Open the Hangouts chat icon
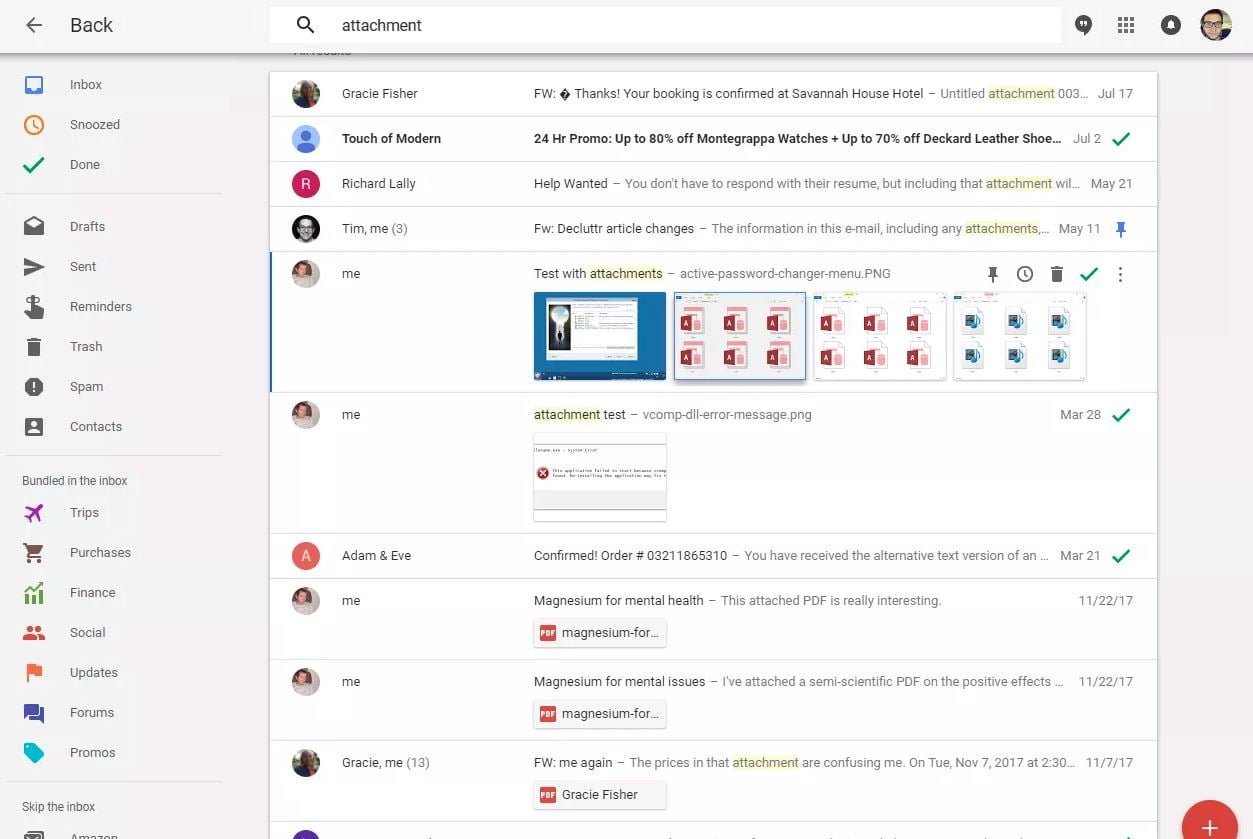The height and width of the screenshot is (839, 1253). tap(1083, 26)
